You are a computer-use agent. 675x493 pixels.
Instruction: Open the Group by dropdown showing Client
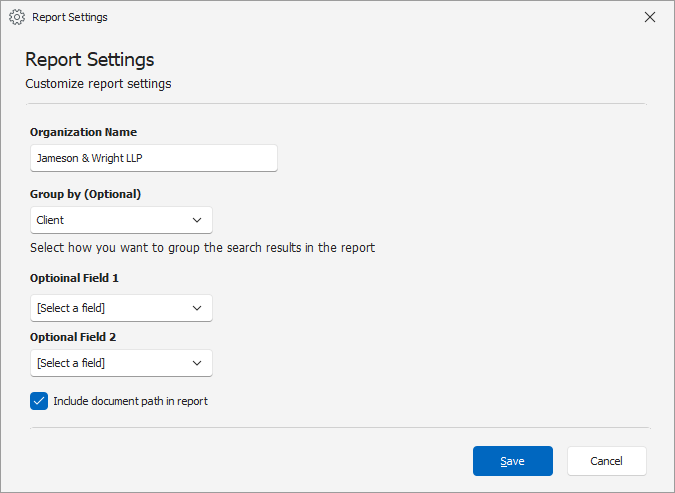pyautogui.click(x=121, y=220)
